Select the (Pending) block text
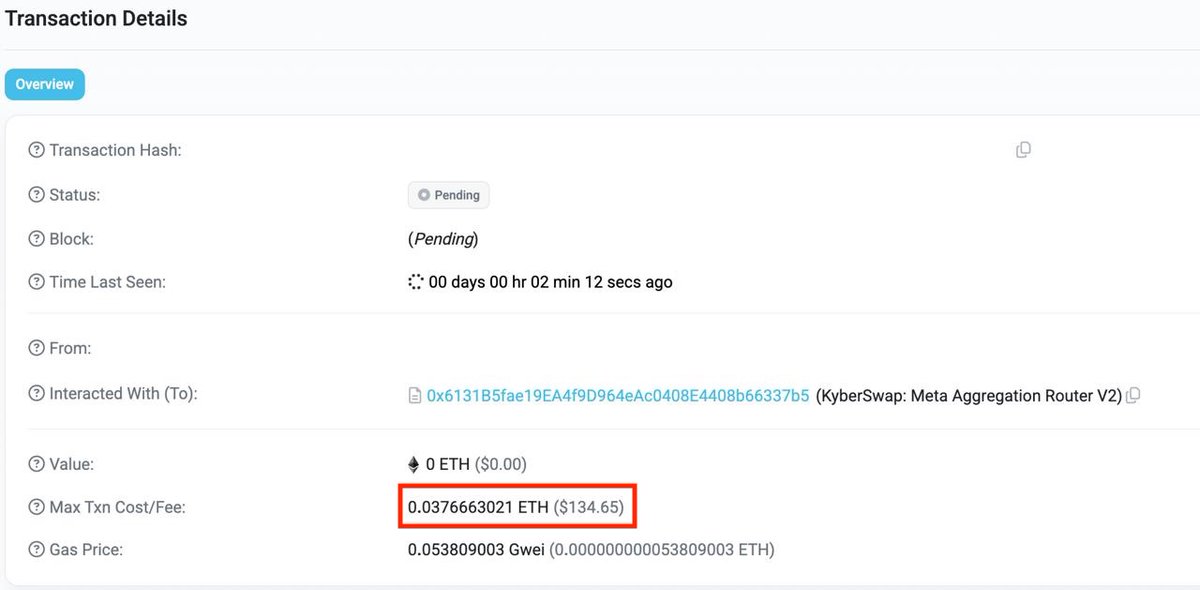The image size is (1200, 590). click(x=443, y=240)
